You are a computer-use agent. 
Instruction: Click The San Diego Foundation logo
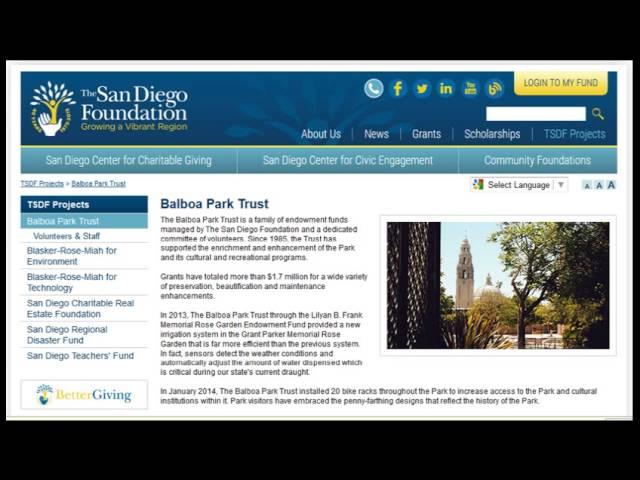click(x=109, y=109)
